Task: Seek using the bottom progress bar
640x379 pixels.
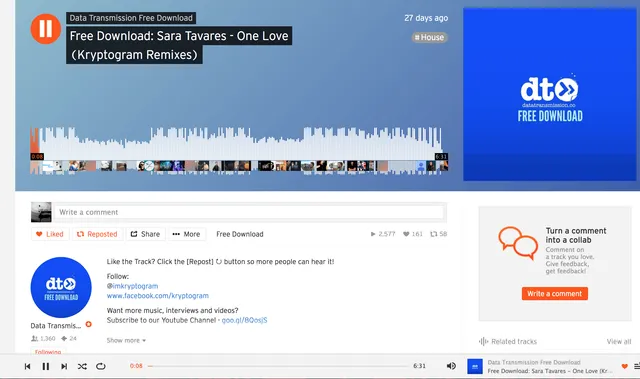Action: coord(278,366)
